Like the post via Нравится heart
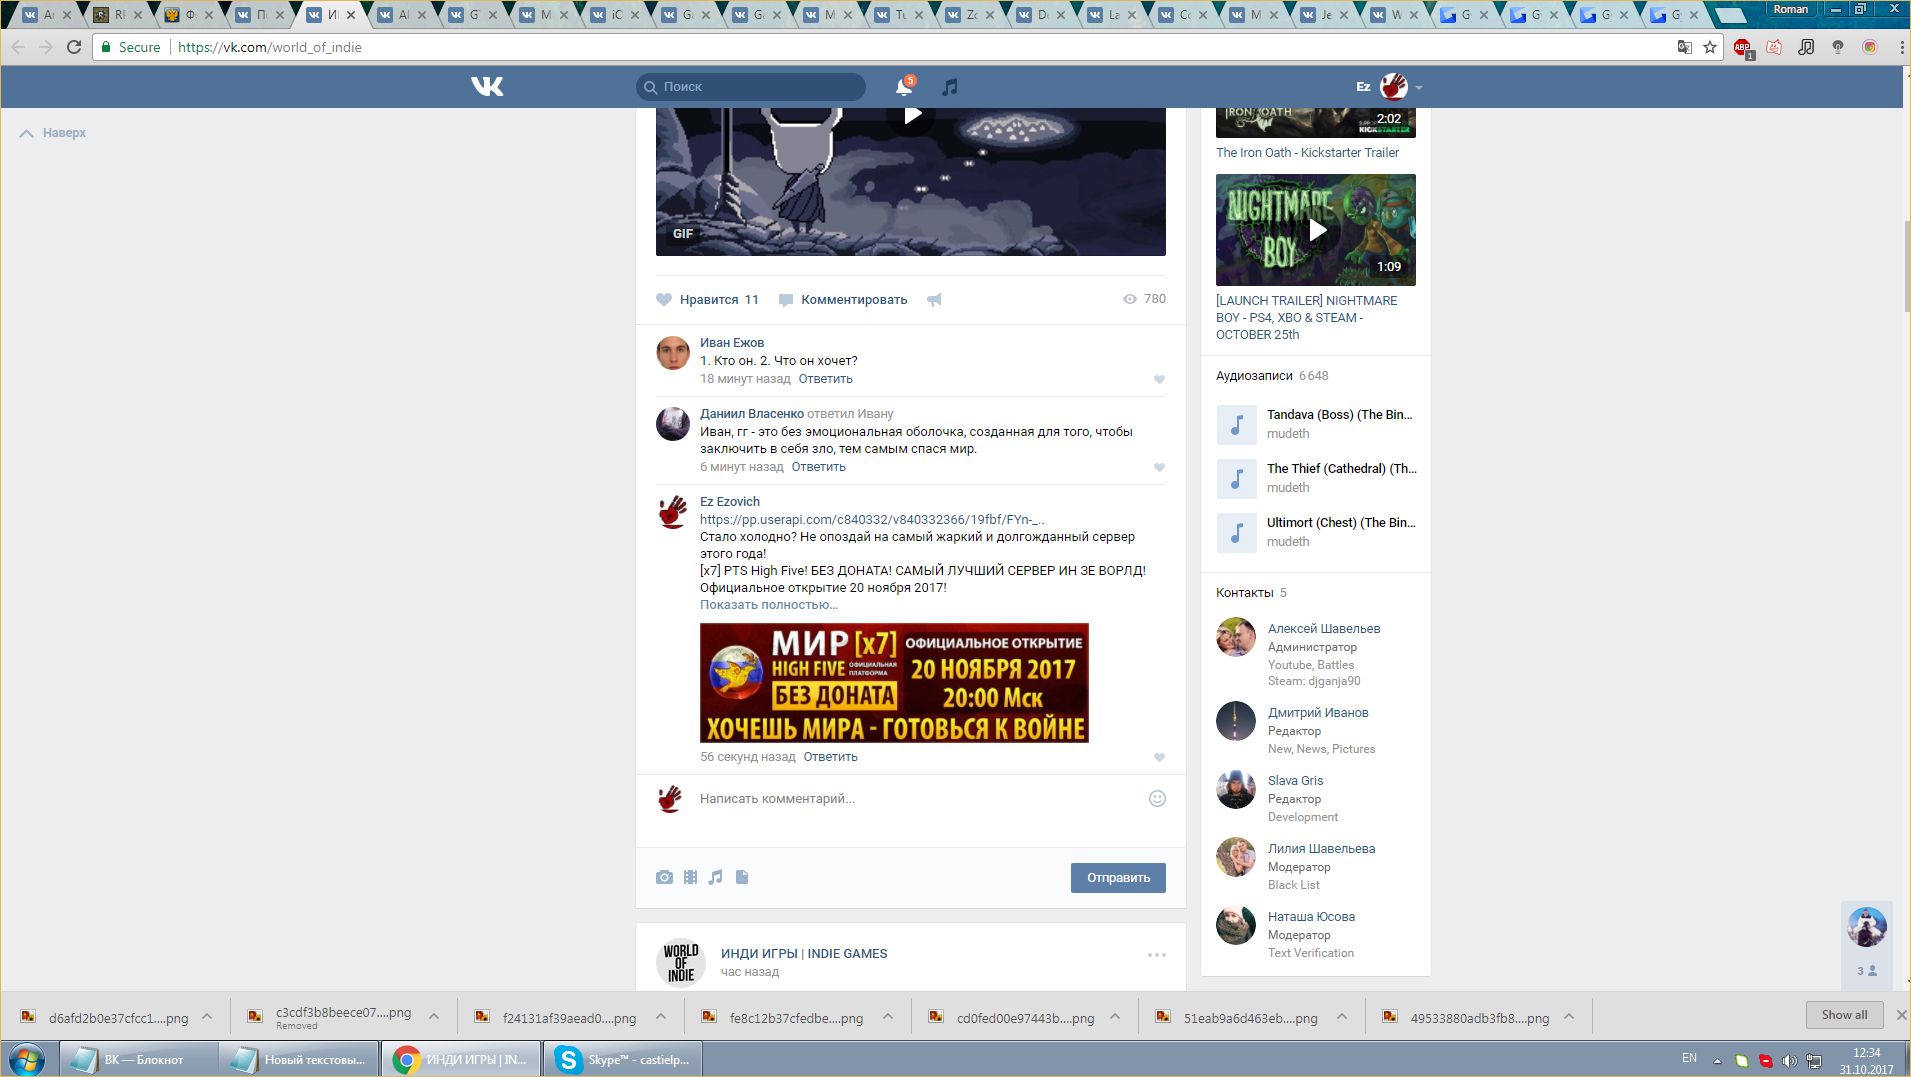1911x1077 pixels. pyautogui.click(x=707, y=300)
